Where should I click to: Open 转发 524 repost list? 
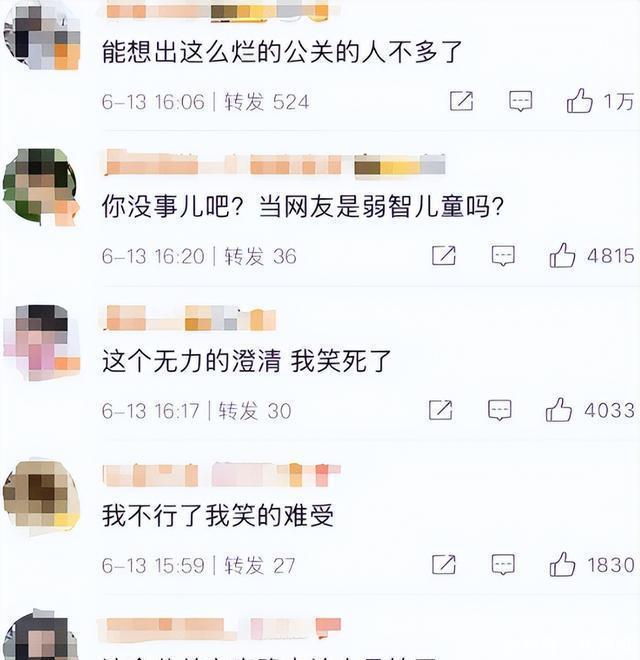click(267, 102)
